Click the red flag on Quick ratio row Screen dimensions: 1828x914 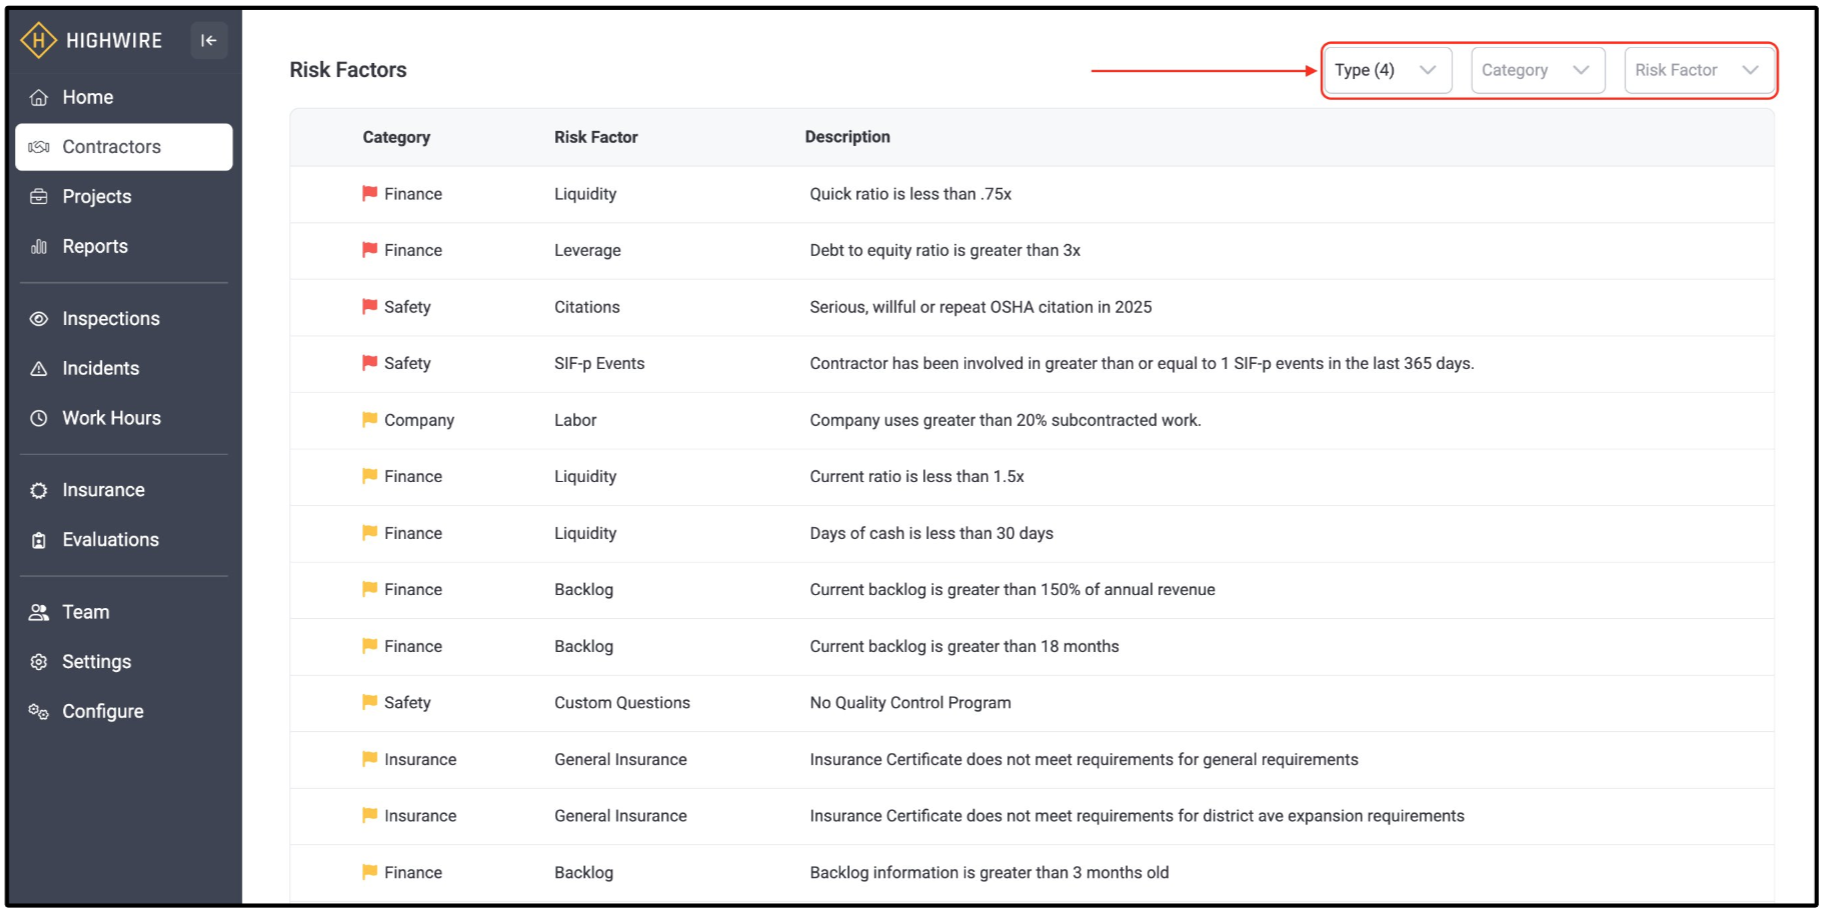tap(370, 194)
